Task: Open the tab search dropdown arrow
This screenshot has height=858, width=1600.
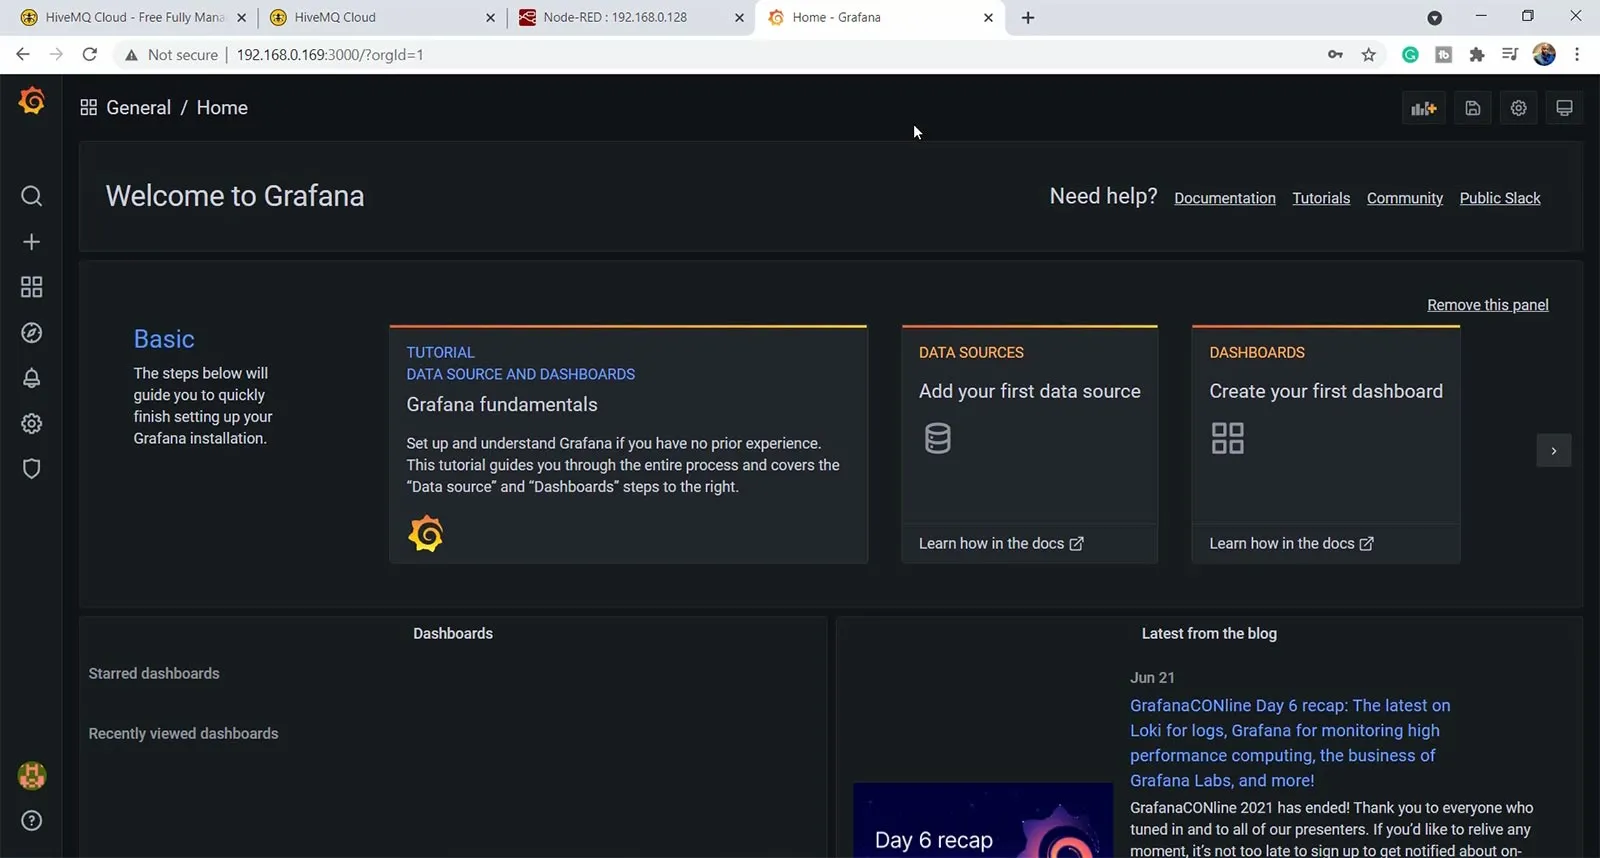Action: tap(1435, 18)
